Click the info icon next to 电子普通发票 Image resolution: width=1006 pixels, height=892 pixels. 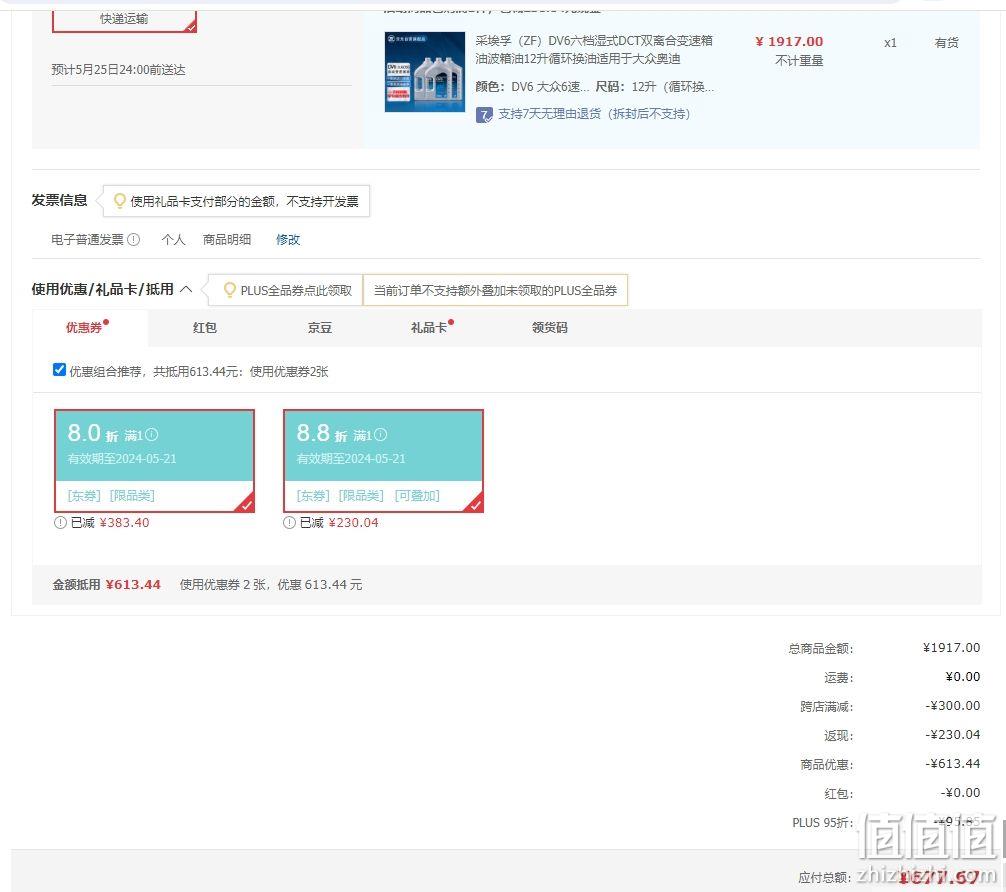coord(133,239)
